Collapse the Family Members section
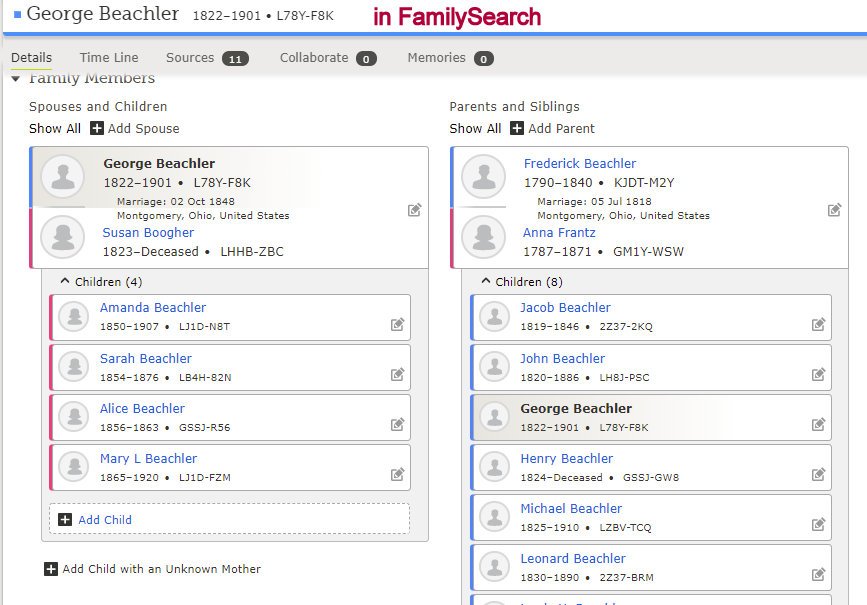Image resolution: width=867 pixels, height=605 pixels. click(x=16, y=79)
